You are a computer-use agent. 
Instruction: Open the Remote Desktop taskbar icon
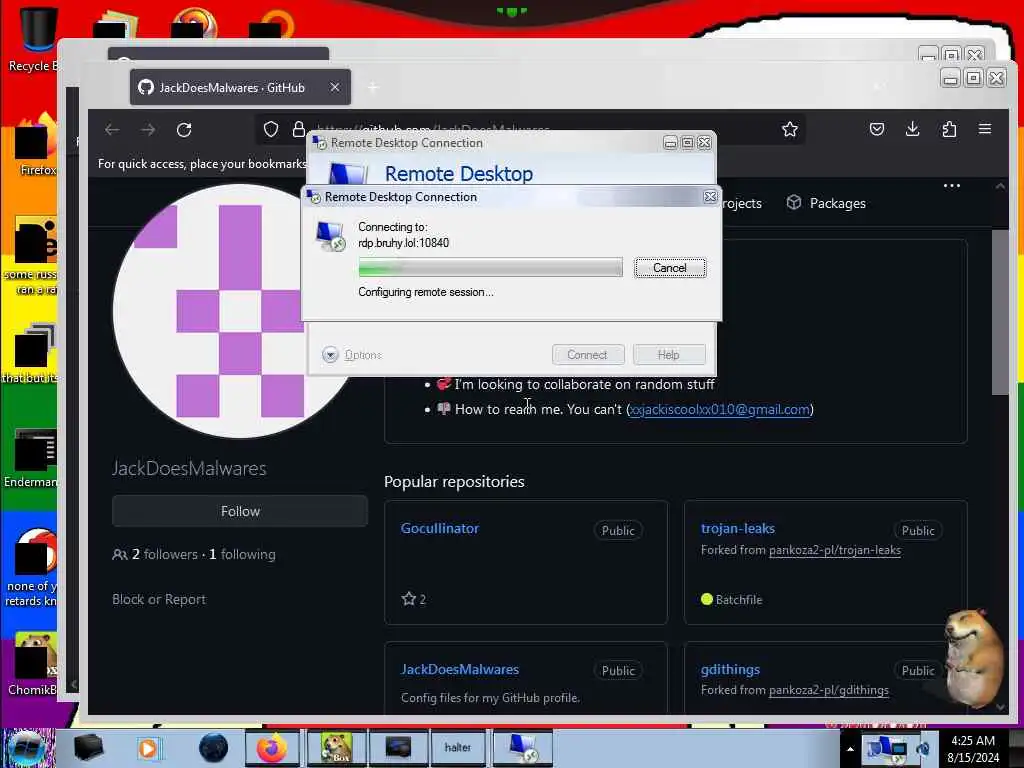[523, 748]
